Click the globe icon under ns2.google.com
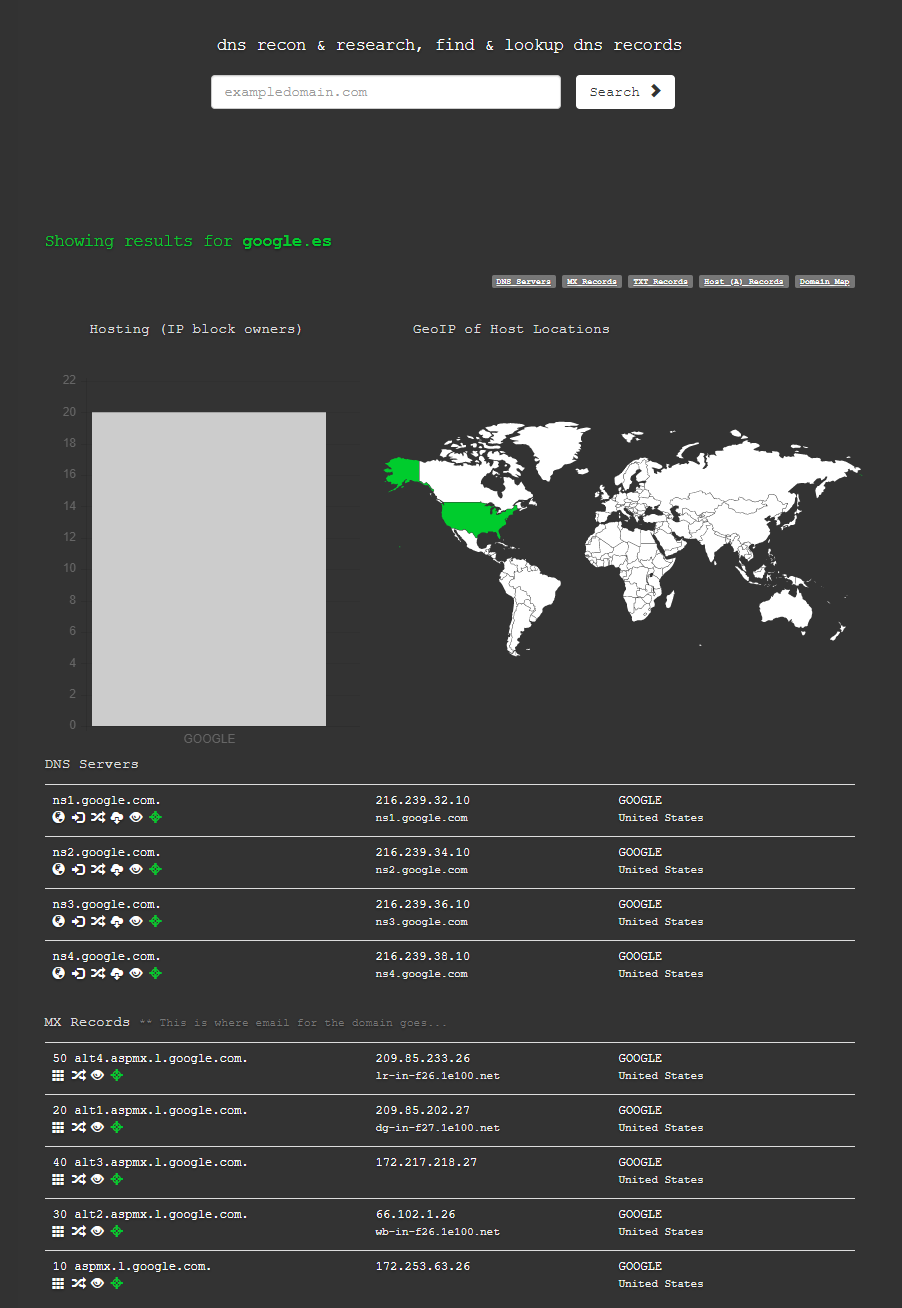 [x=59, y=869]
